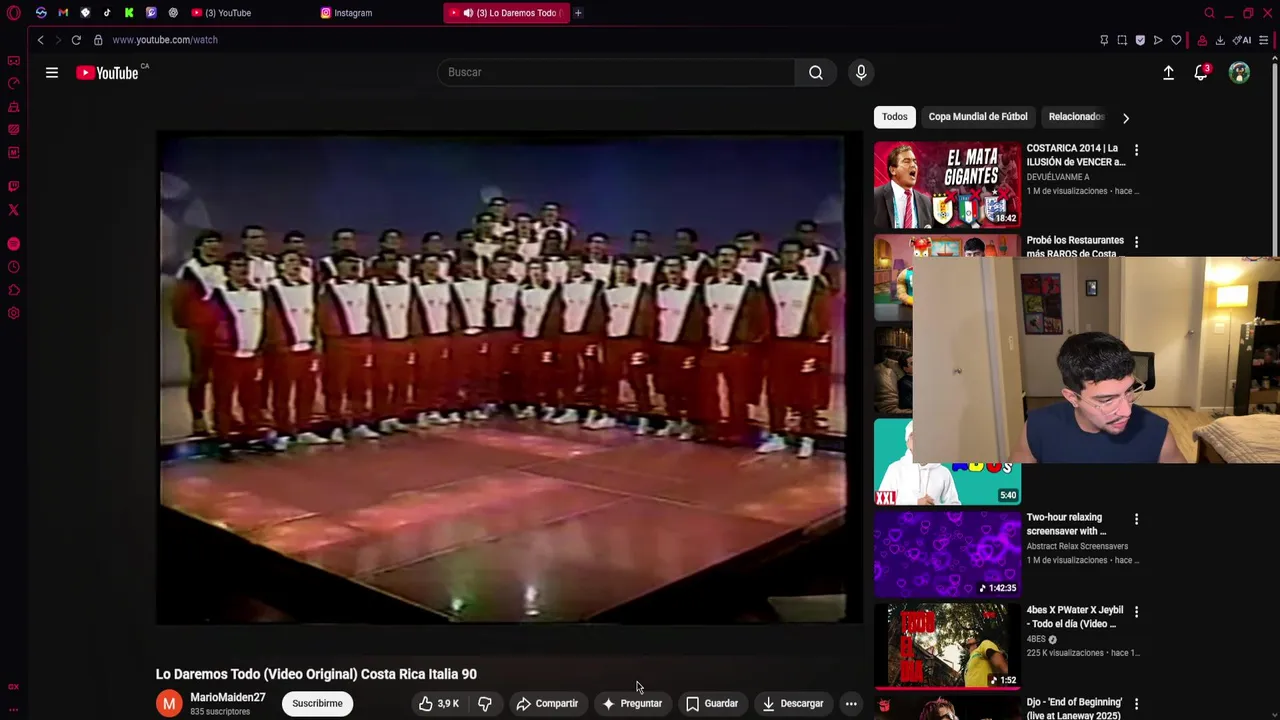1280x720 pixels.
Task: Click the www.youtube.com/watch address bar
Action: tap(165, 40)
